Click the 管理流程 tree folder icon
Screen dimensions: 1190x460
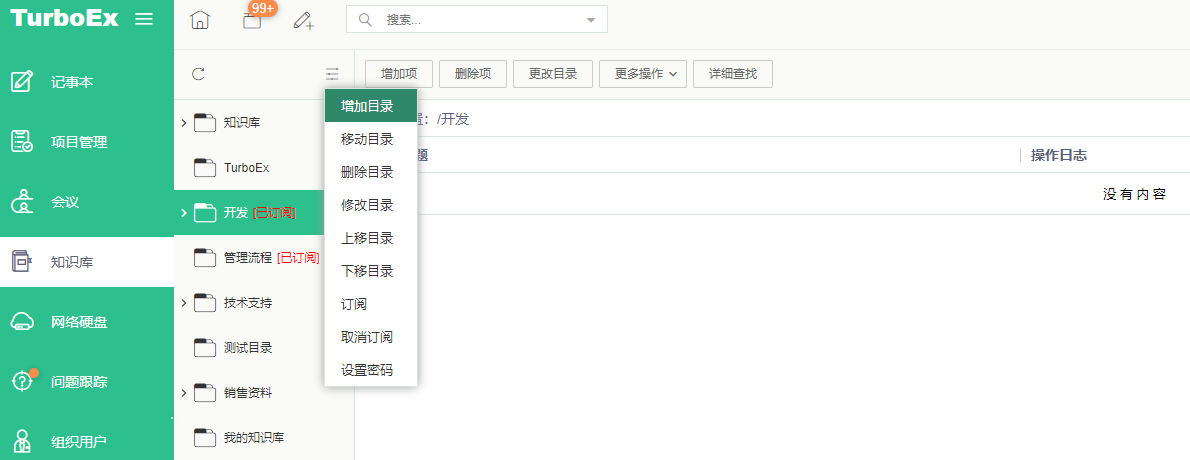(x=205, y=258)
